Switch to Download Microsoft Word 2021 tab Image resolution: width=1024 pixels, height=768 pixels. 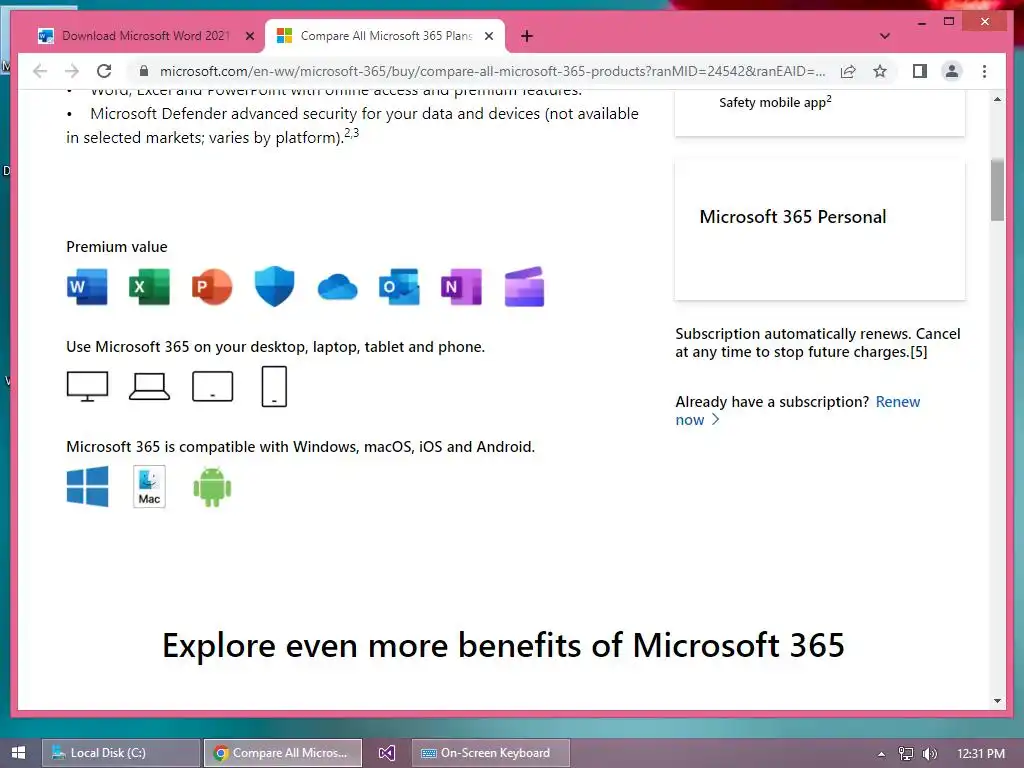coord(146,36)
